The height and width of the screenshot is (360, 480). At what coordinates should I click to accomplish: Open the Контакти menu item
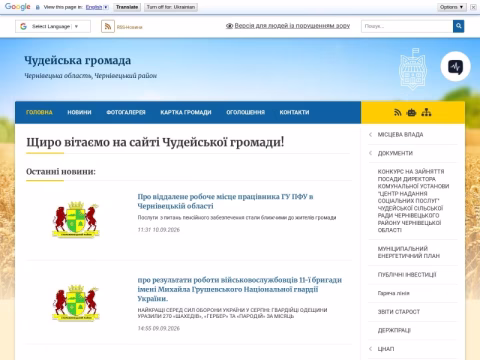tap(294, 112)
